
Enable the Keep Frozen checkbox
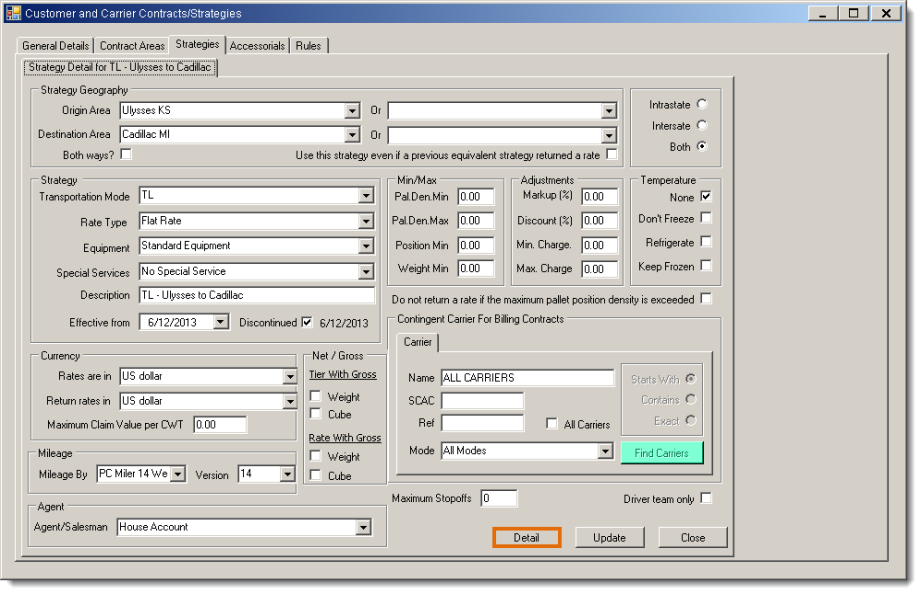coord(706,266)
